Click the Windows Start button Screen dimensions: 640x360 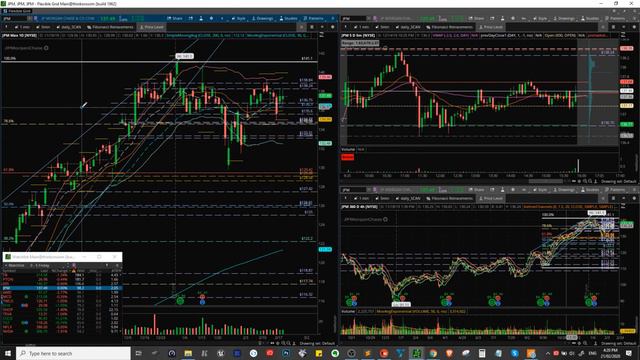pyautogui.click(x=7, y=353)
